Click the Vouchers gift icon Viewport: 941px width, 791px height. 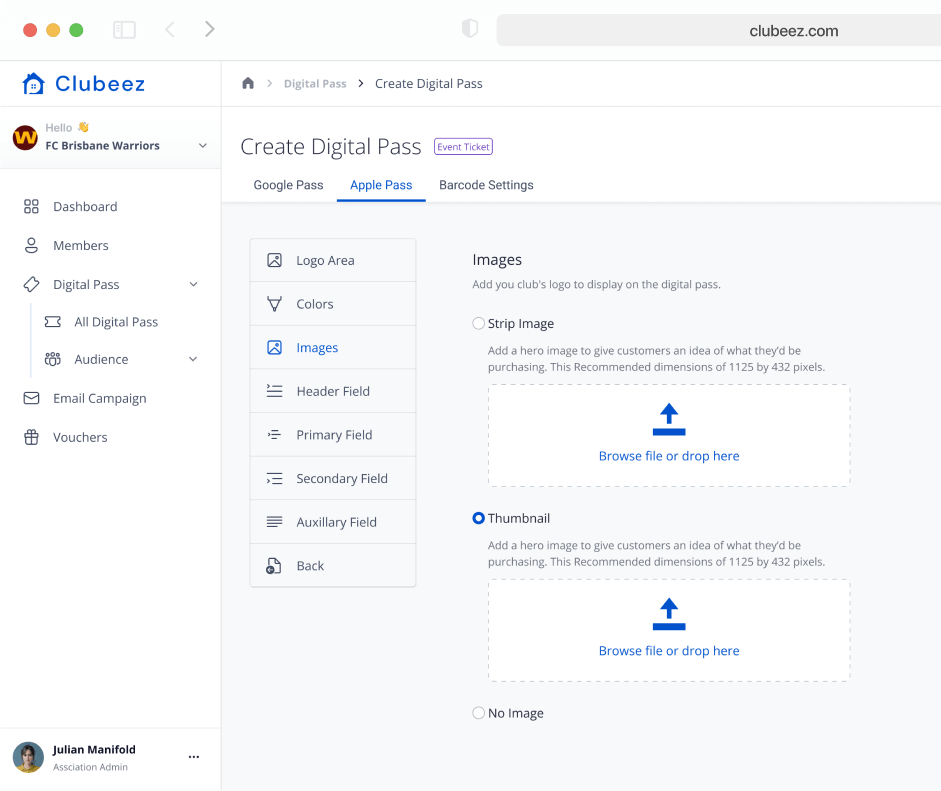pos(31,438)
